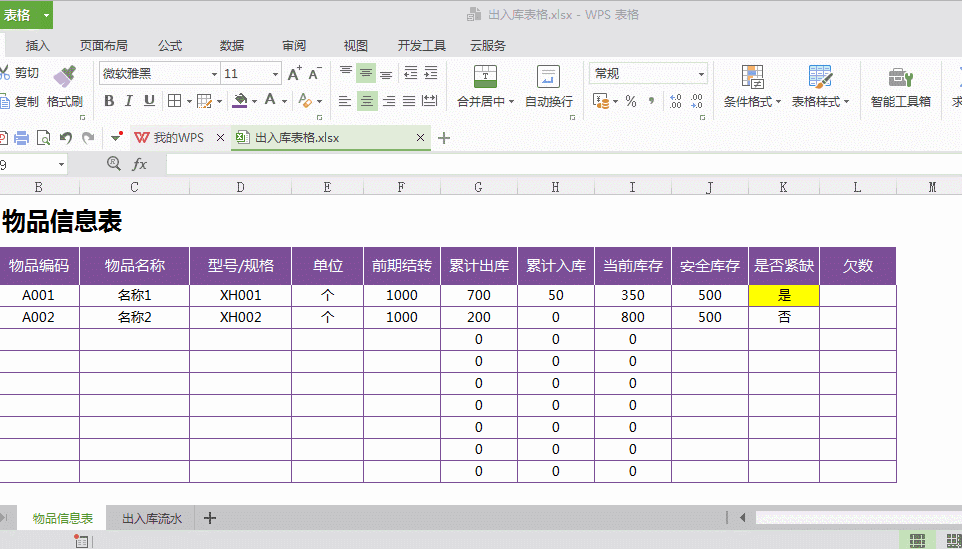Switch to the 出入库流水 sheet tab

tap(152, 518)
